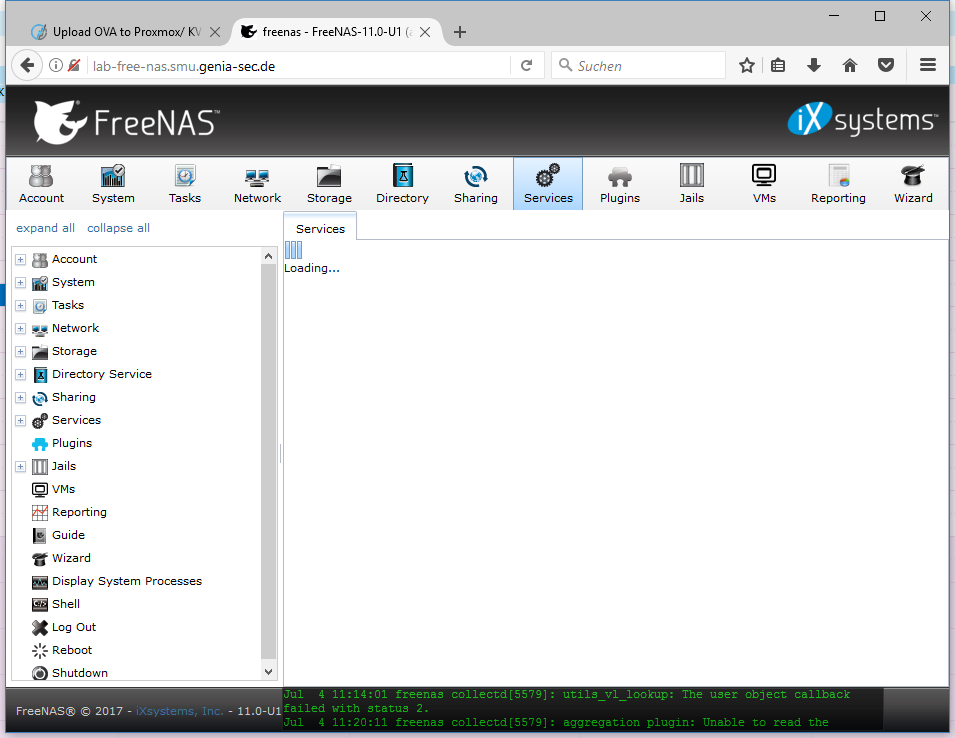Go to browser home page icon
Viewport: 955px width, 738px height.
850,65
